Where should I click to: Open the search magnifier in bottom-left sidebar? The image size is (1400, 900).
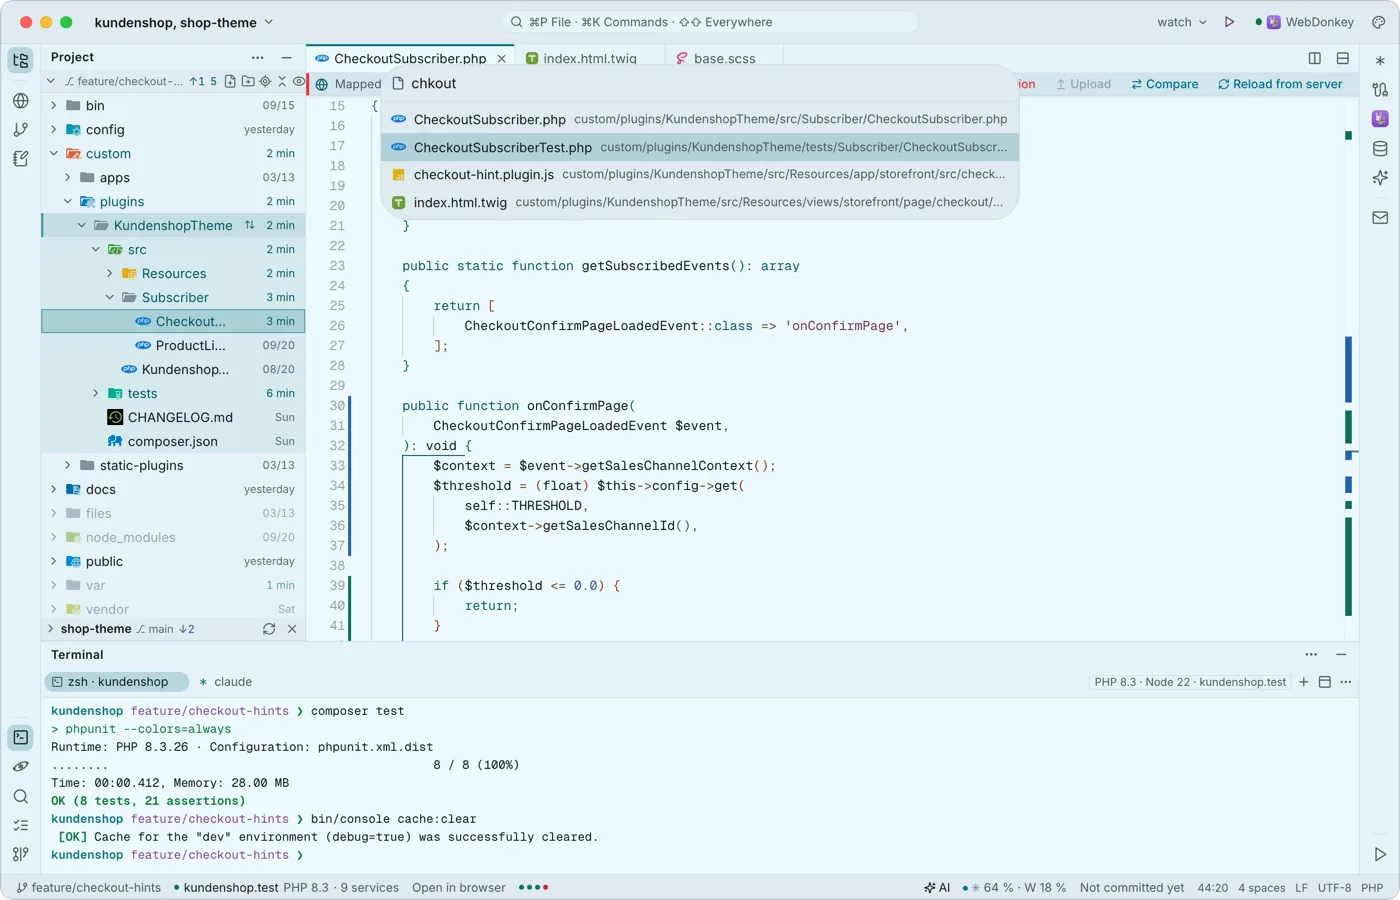click(21, 797)
